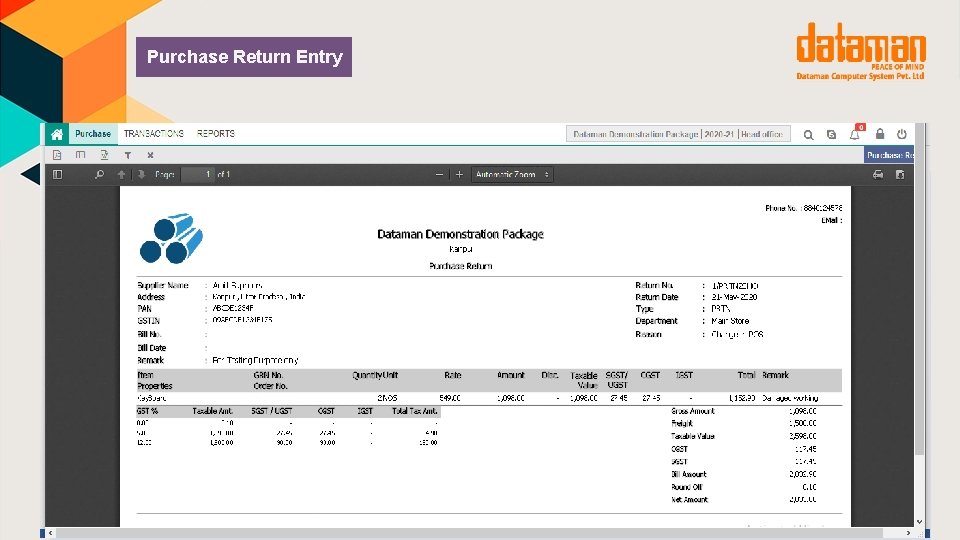Click the 'Main Store' department value
Screen dimensions: 960x540
click(x=730, y=321)
